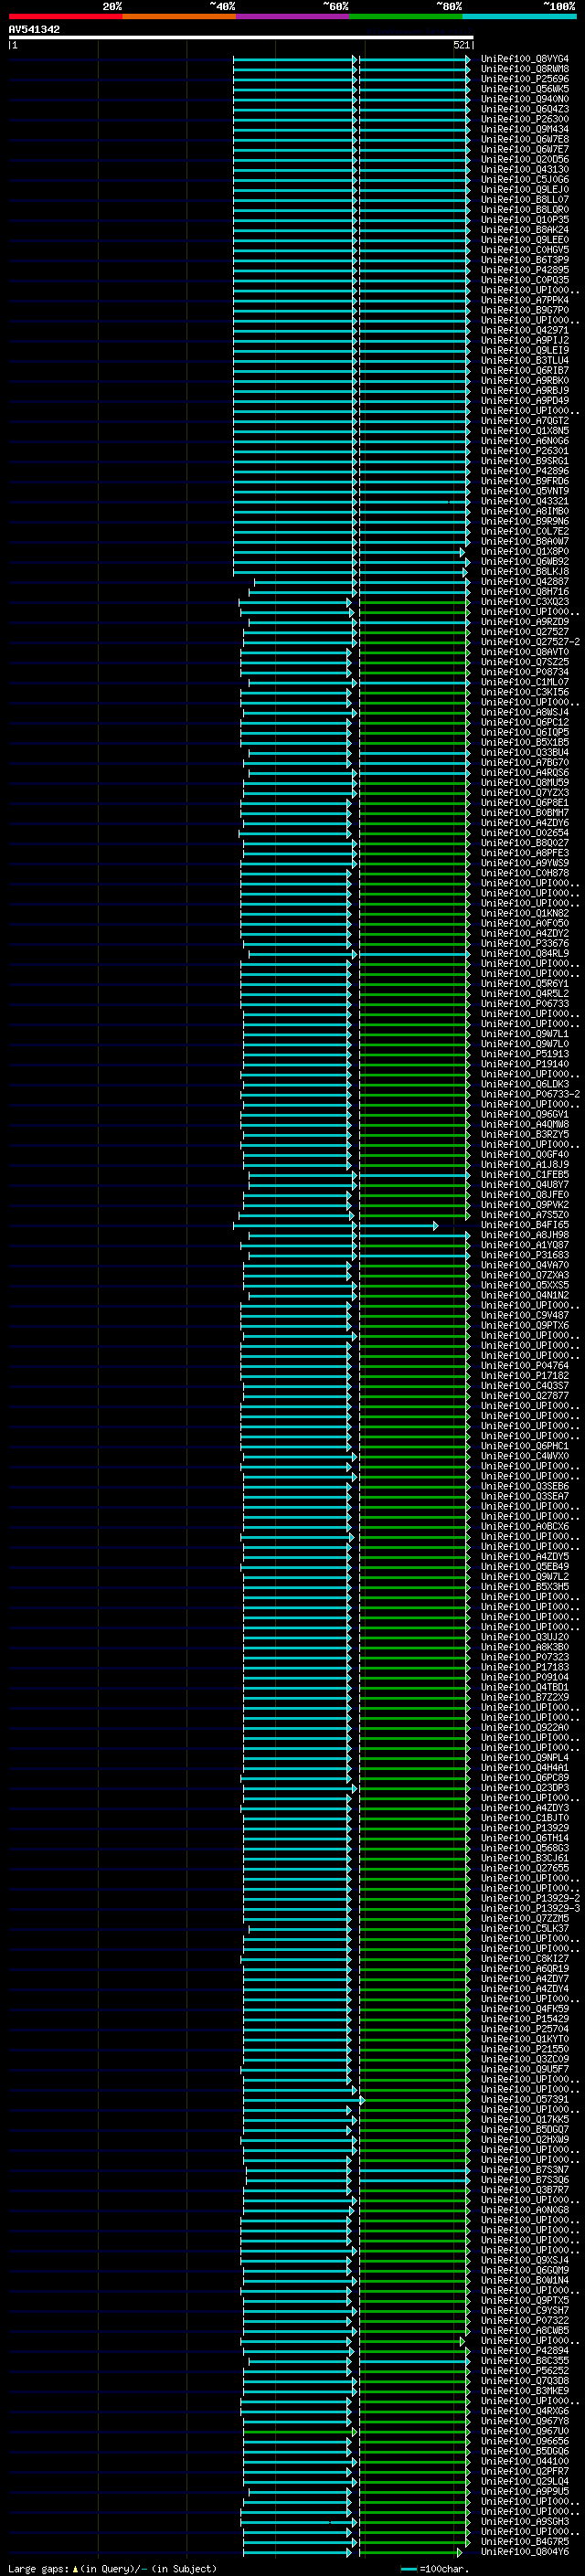The width and height of the screenshot is (585, 2576).
Task: Select the UniRef100_O44100 label
Action: 525,2462
